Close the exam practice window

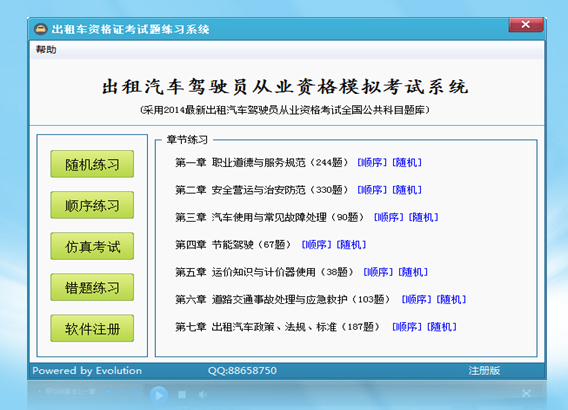click(526, 25)
